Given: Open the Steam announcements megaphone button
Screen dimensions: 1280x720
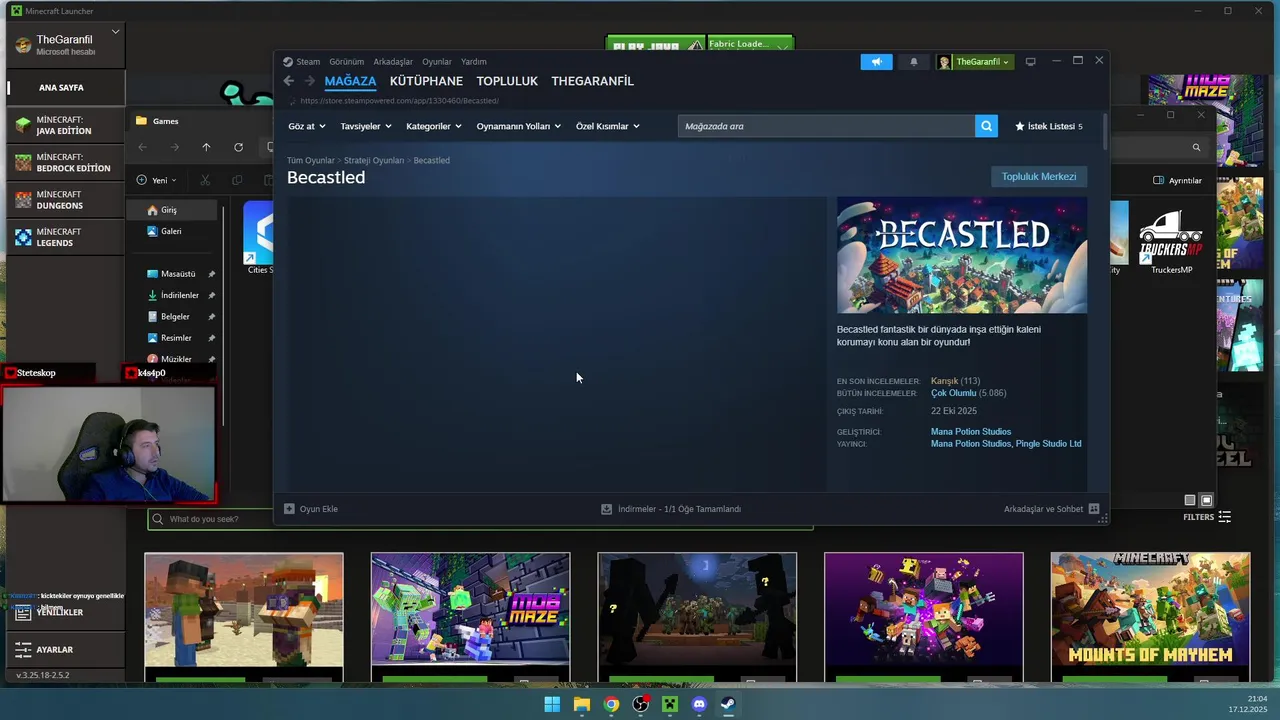Looking at the screenshot, I should (876, 62).
